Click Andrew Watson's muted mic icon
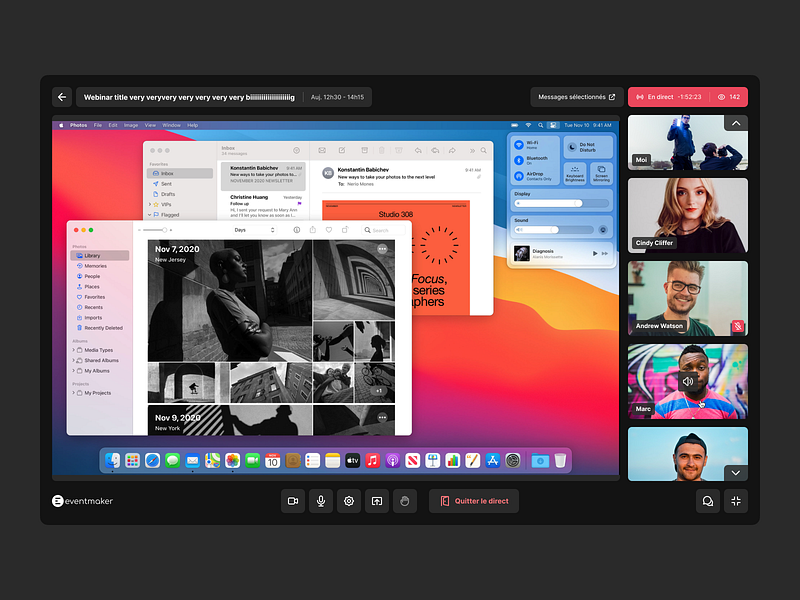The image size is (800, 600). [x=738, y=326]
